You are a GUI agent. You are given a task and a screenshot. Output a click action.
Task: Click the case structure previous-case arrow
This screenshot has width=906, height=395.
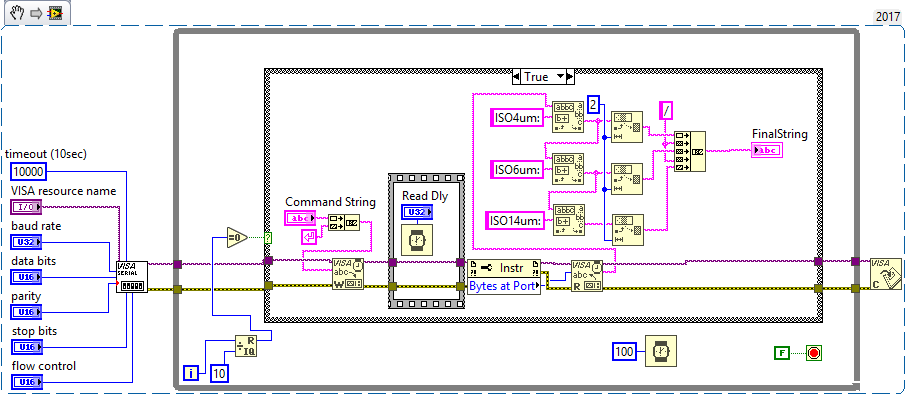(x=517, y=77)
